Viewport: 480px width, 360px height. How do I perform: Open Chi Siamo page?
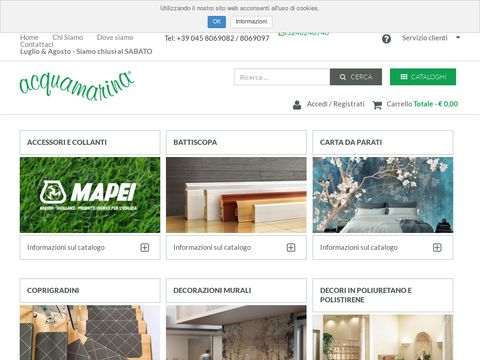coord(68,37)
